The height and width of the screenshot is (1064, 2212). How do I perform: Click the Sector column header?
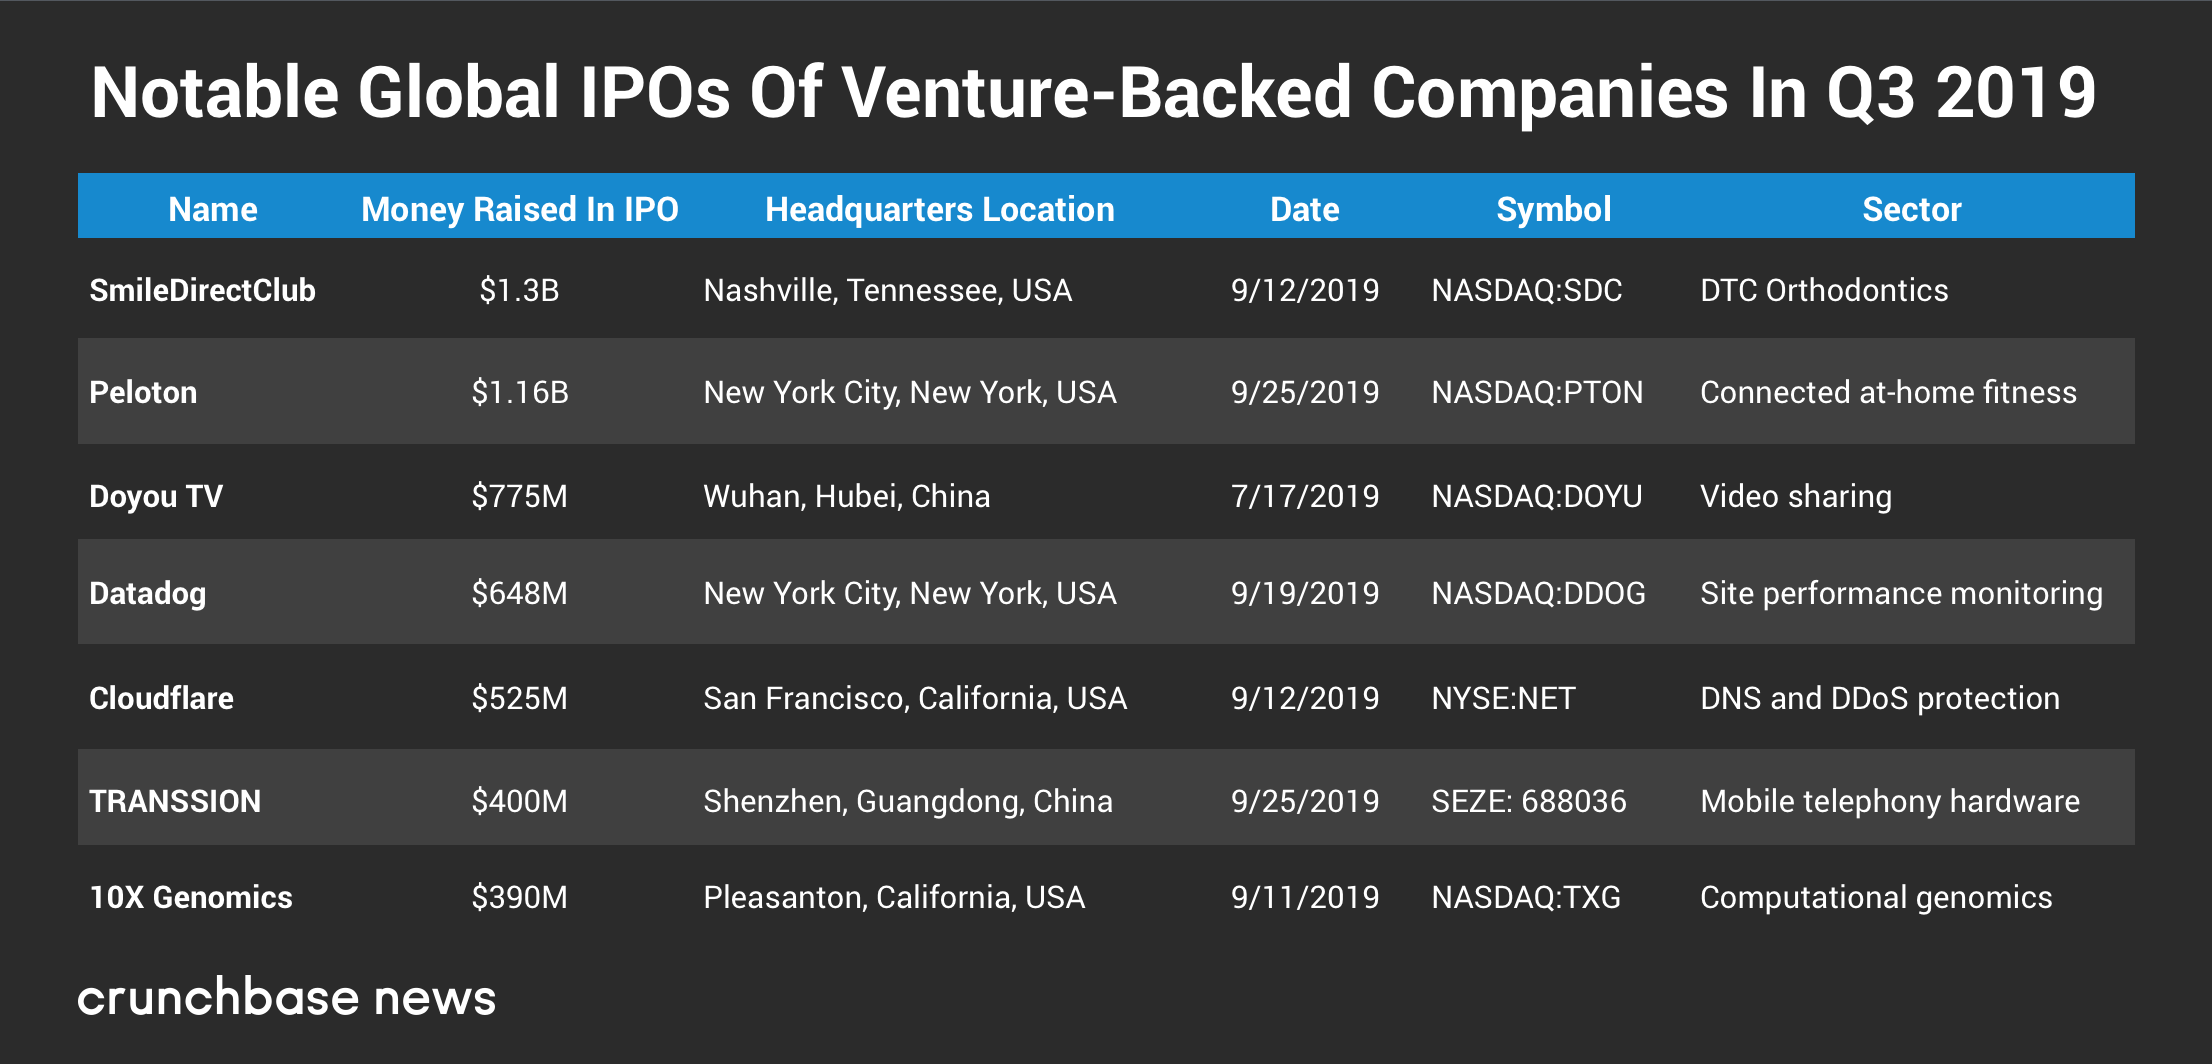[1911, 209]
